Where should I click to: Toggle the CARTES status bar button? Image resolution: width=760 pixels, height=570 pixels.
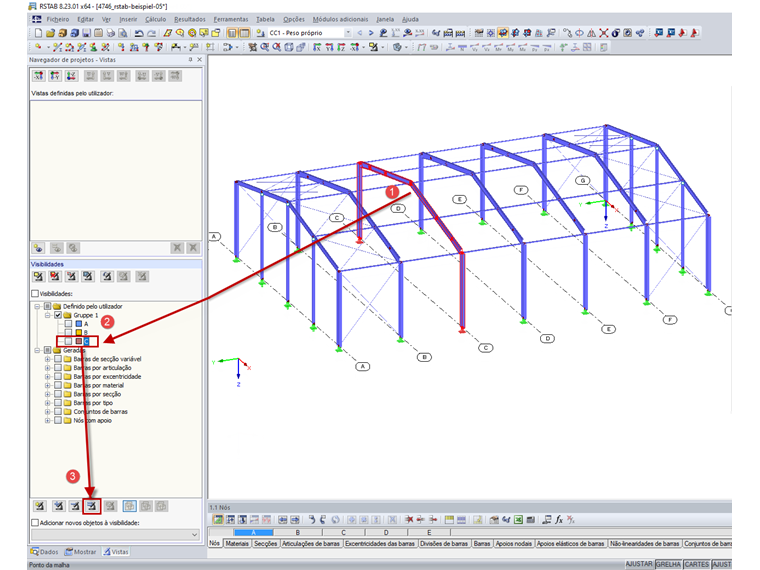[697, 564]
